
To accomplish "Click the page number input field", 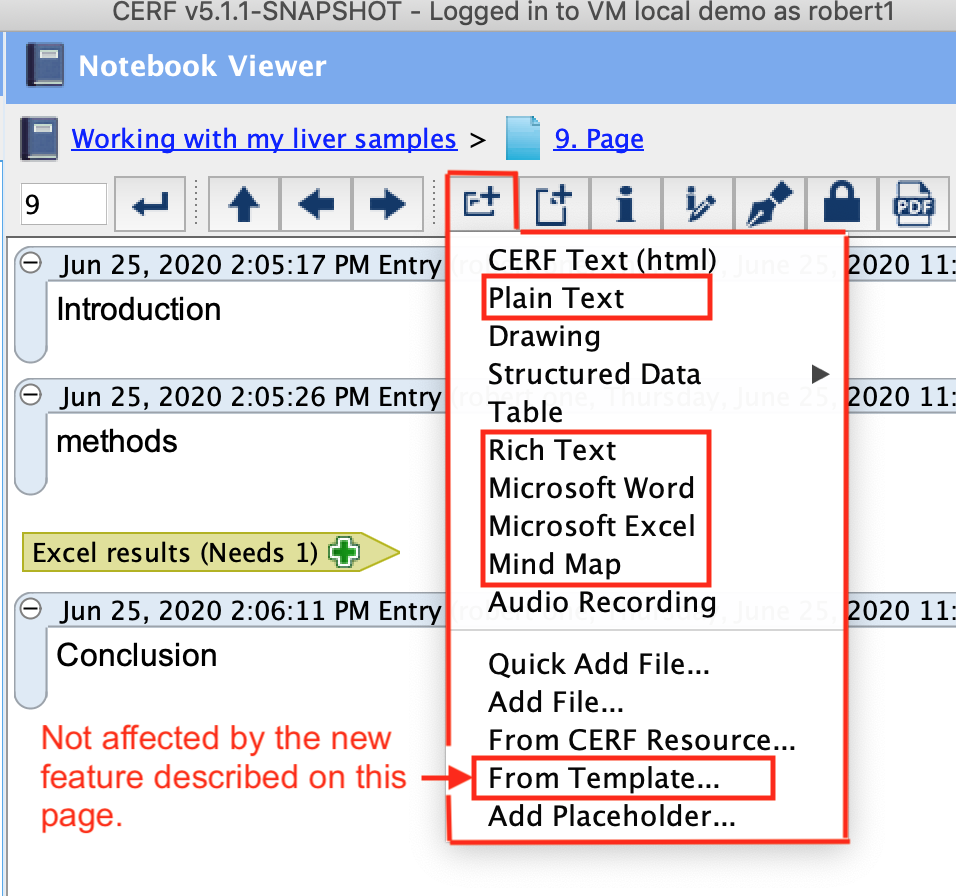I will [64, 205].
